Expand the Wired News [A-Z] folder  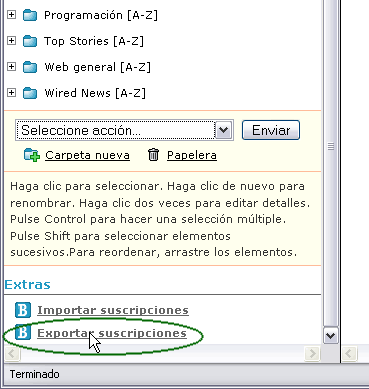(x=12, y=93)
